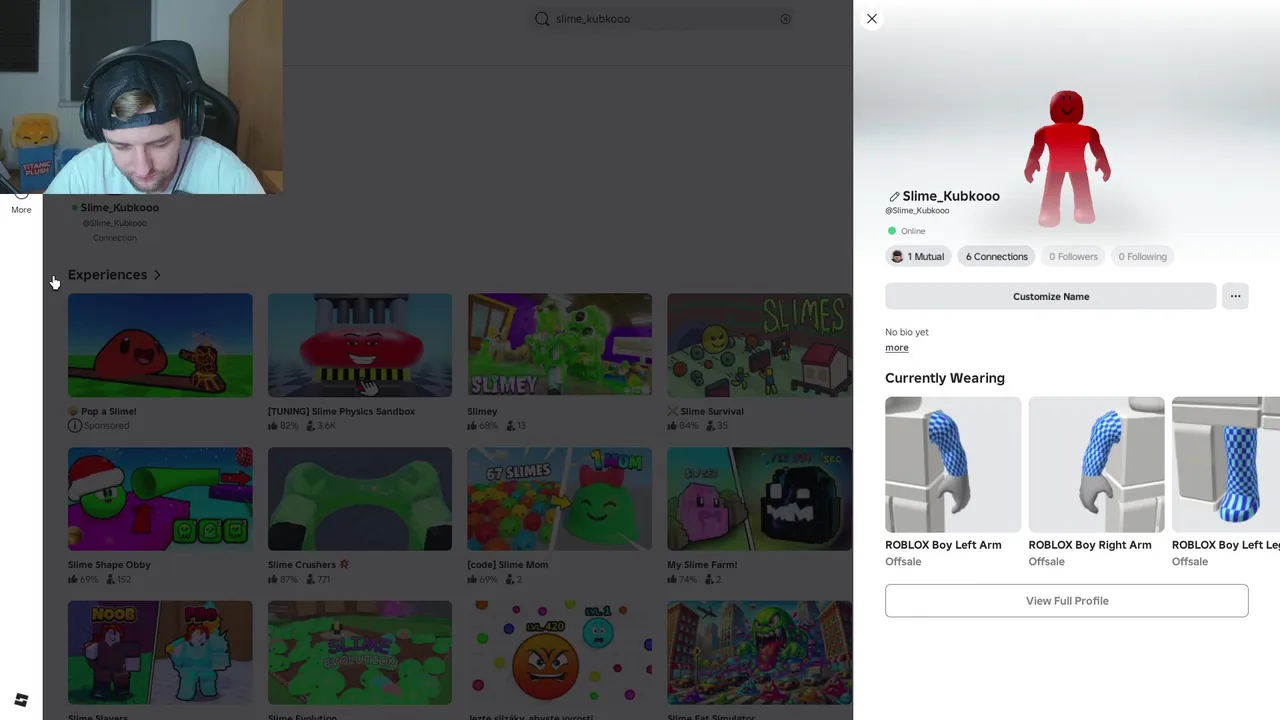
Task: Open the 1 Mutual list
Action: 917,257
